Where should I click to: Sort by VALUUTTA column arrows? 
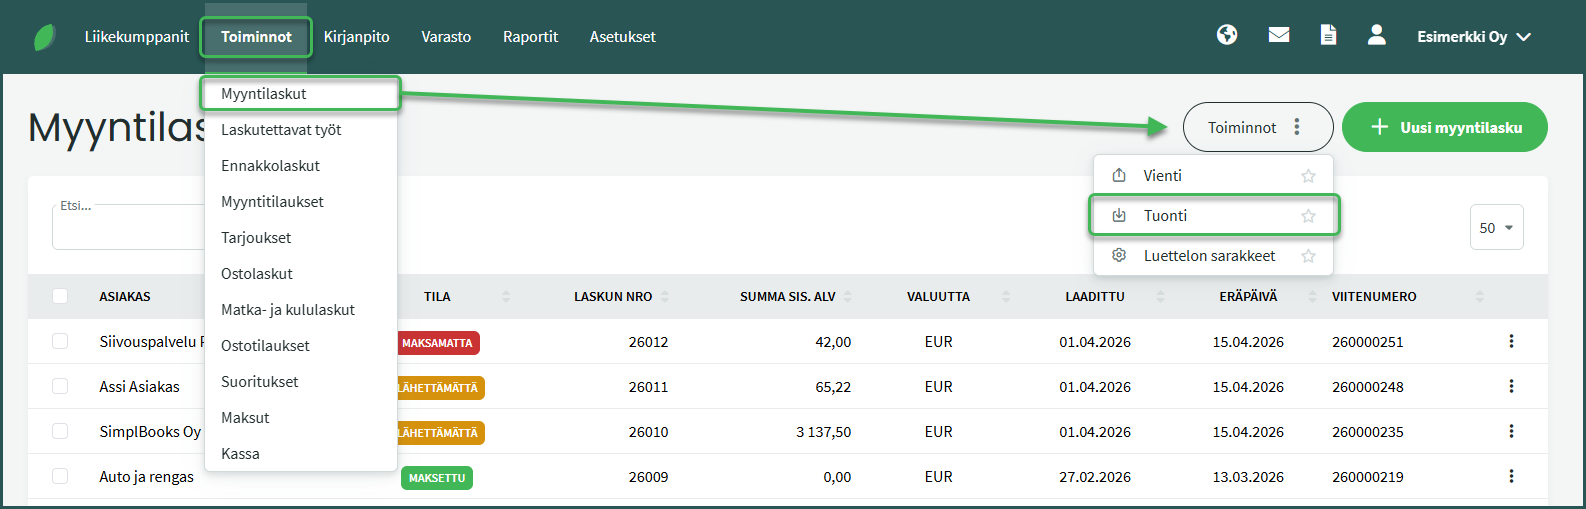1006,296
